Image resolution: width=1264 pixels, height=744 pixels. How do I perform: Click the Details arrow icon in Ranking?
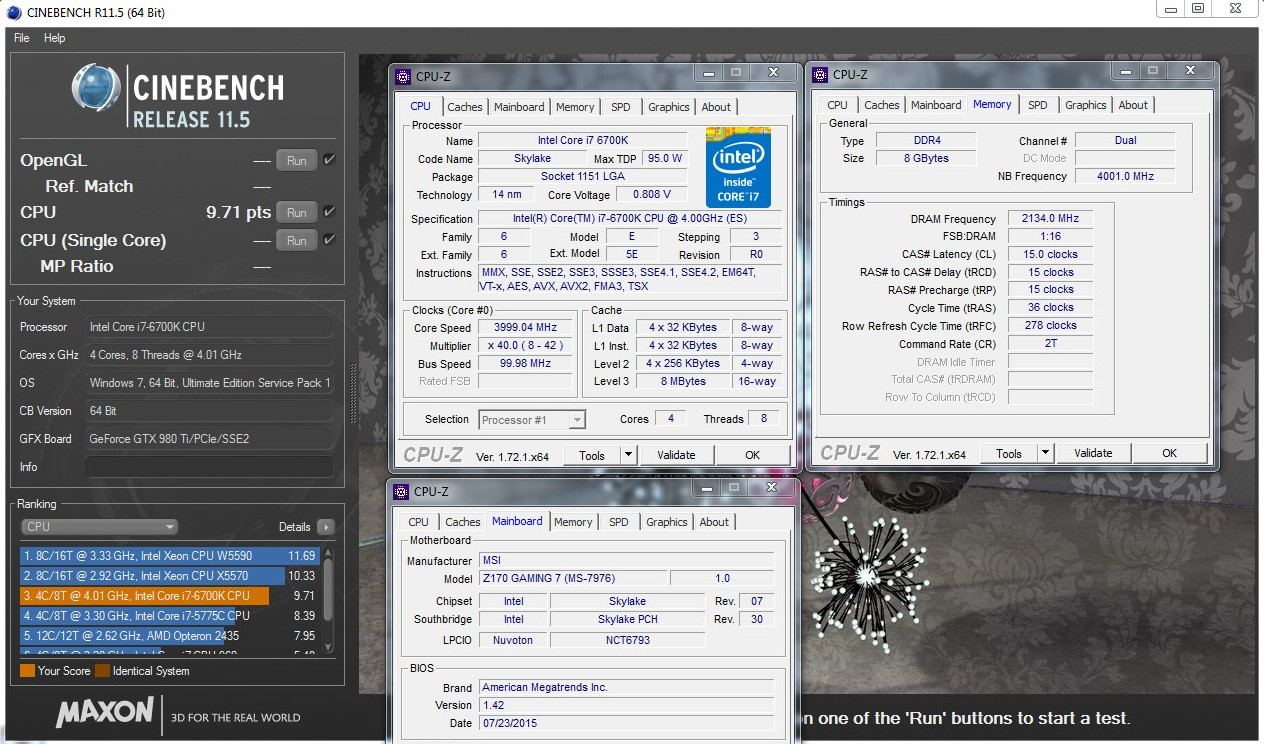(x=325, y=527)
